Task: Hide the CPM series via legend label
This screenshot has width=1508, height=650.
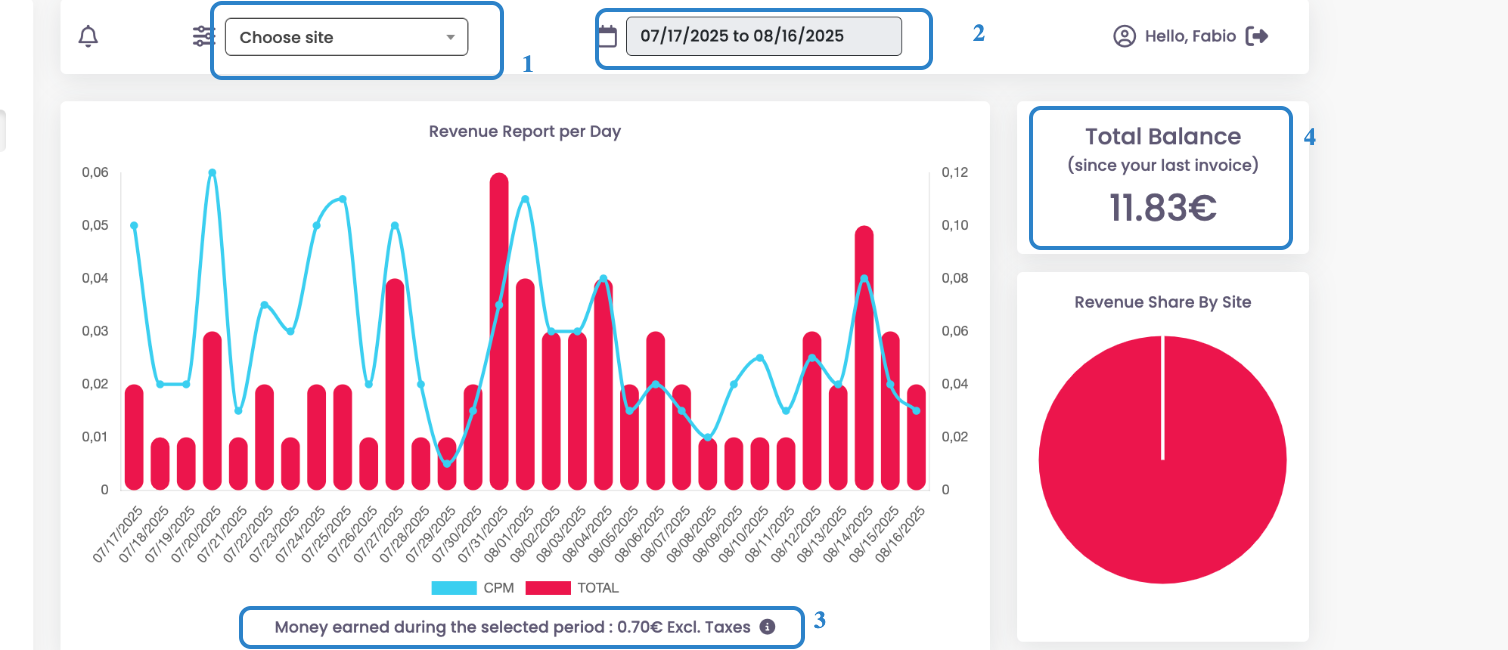Action: pyautogui.click(x=498, y=588)
